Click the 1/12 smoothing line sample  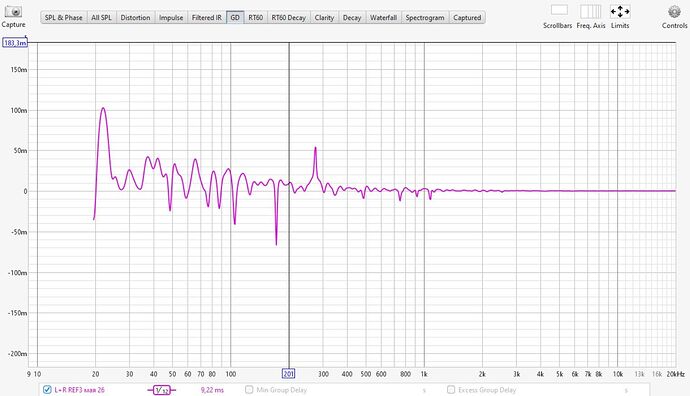[x=161, y=390]
